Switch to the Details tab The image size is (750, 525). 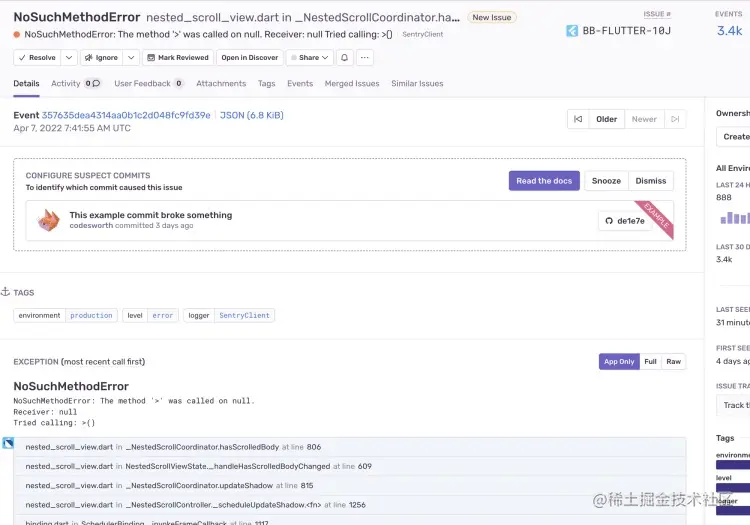26,83
